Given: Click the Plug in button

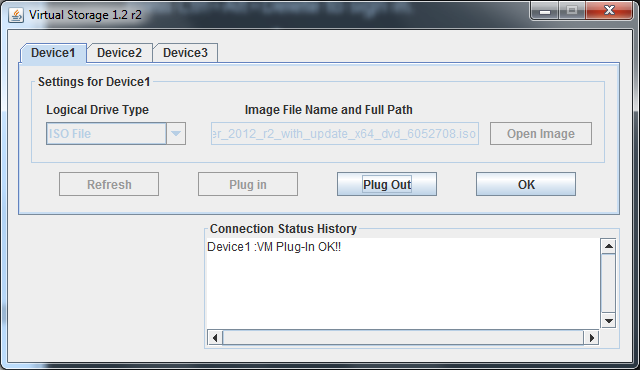Looking at the screenshot, I should pyautogui.click(x=248, y=184).
